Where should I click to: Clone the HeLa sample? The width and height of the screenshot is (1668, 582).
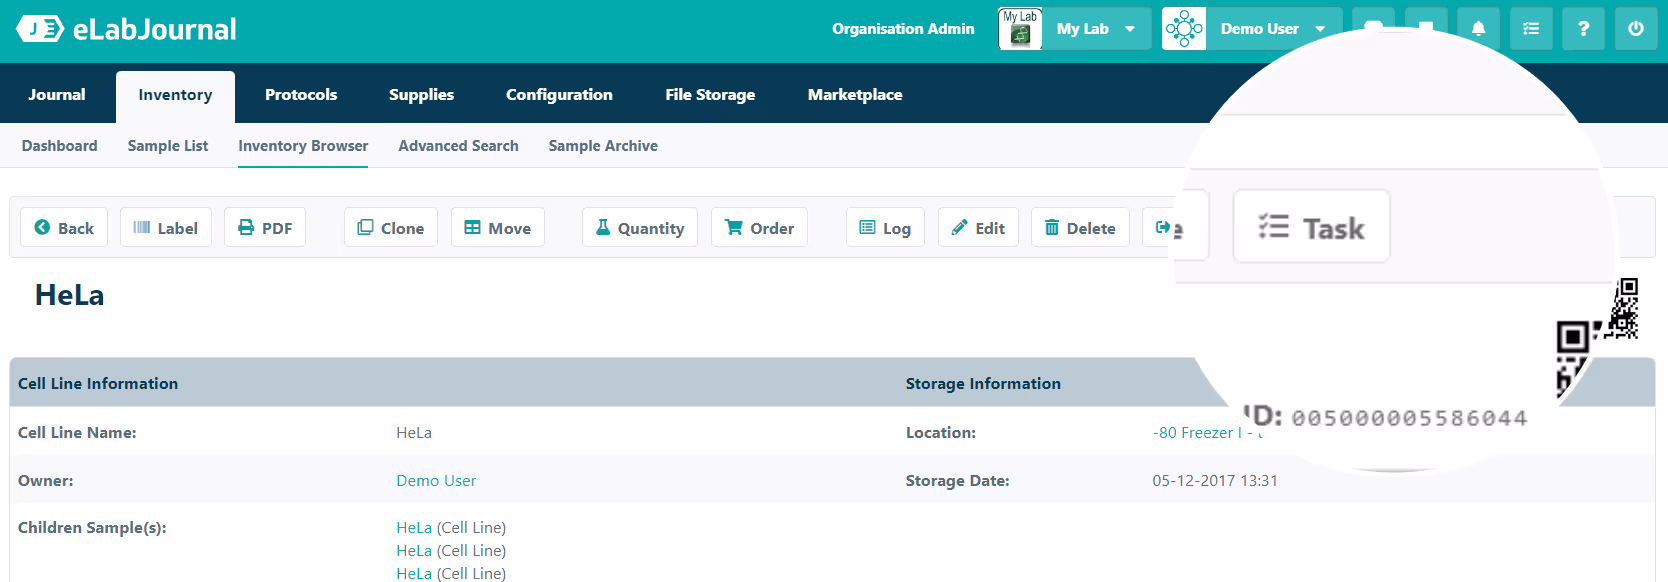coord(391,228)
